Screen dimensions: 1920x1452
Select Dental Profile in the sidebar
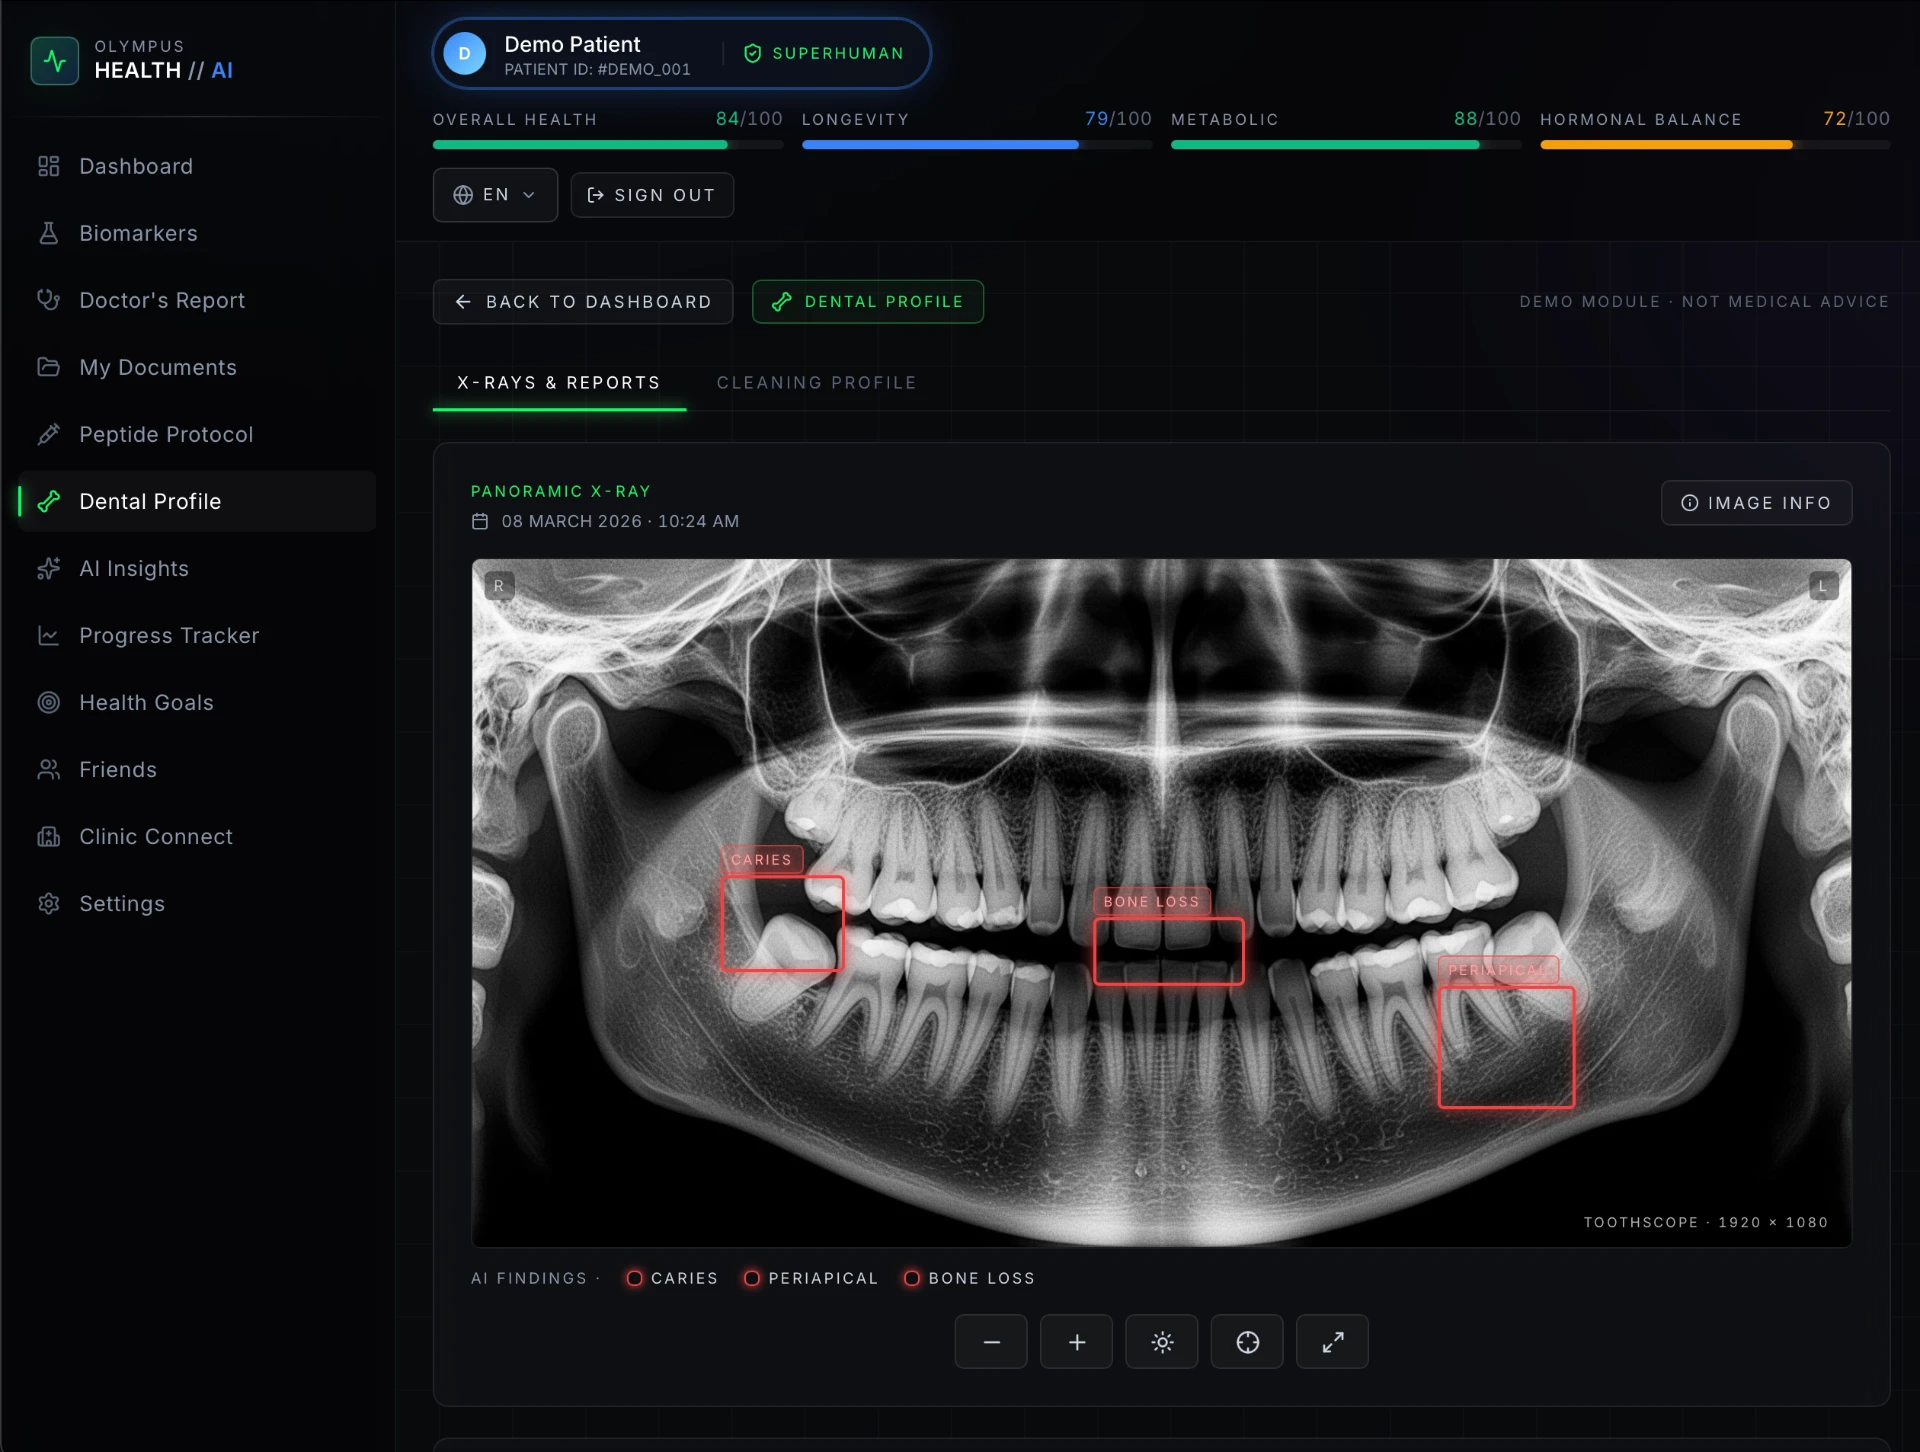click(x=197, y=501)
